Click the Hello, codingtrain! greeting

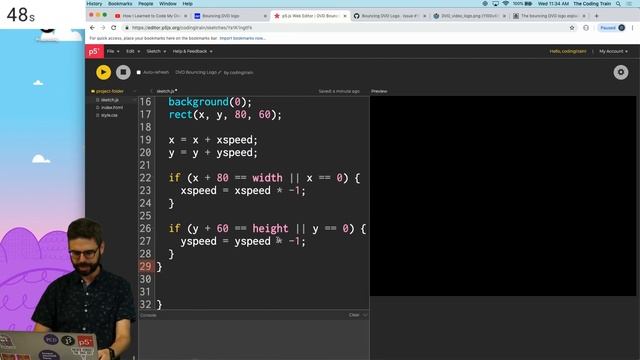(568, 51)
